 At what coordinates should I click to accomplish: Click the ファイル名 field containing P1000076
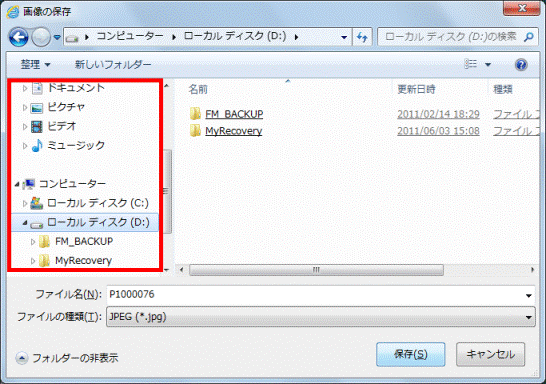click(x=315, y=295)
